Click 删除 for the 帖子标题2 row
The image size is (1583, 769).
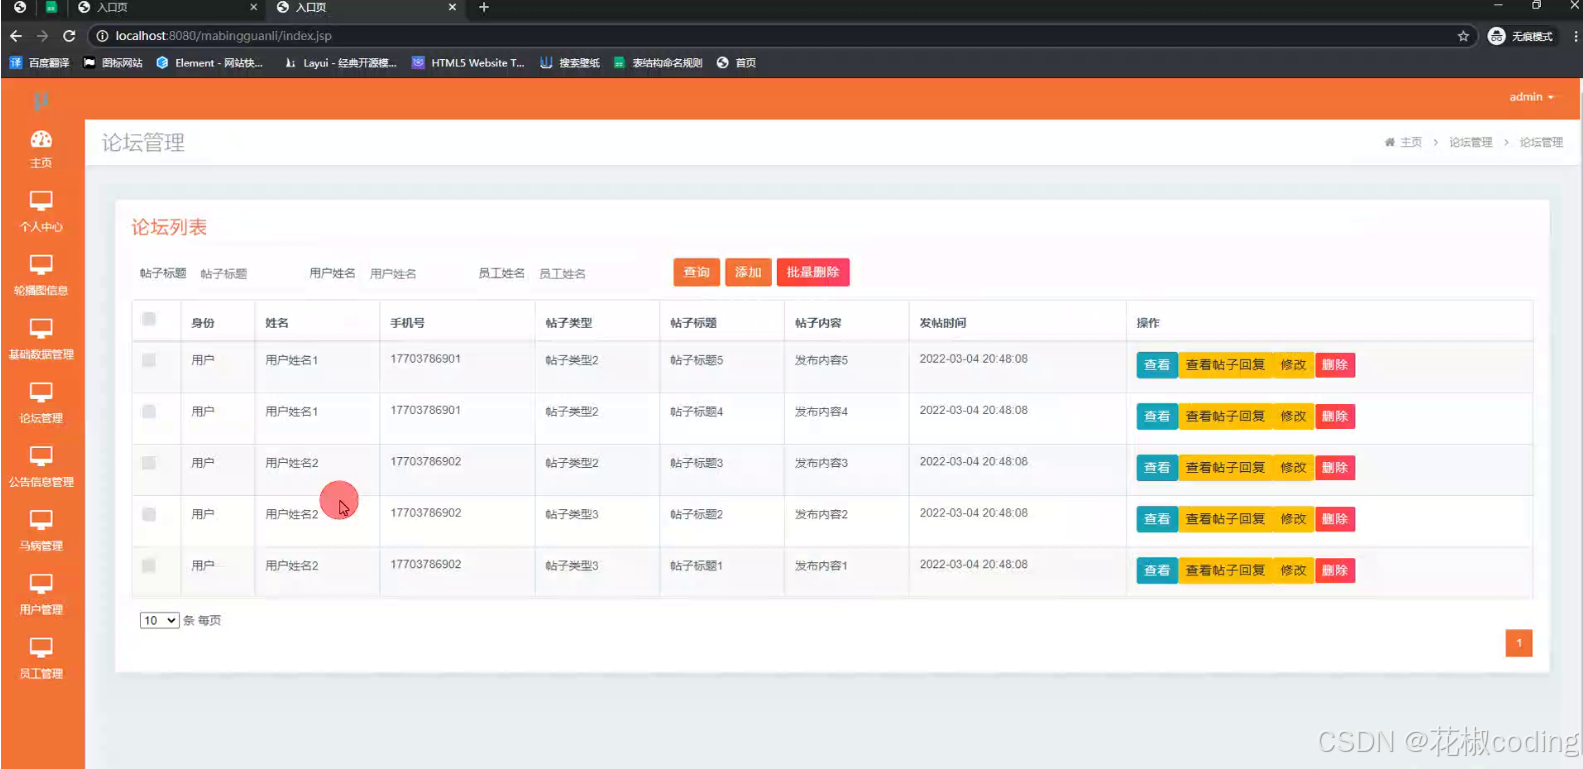(x=1335, y=519)
